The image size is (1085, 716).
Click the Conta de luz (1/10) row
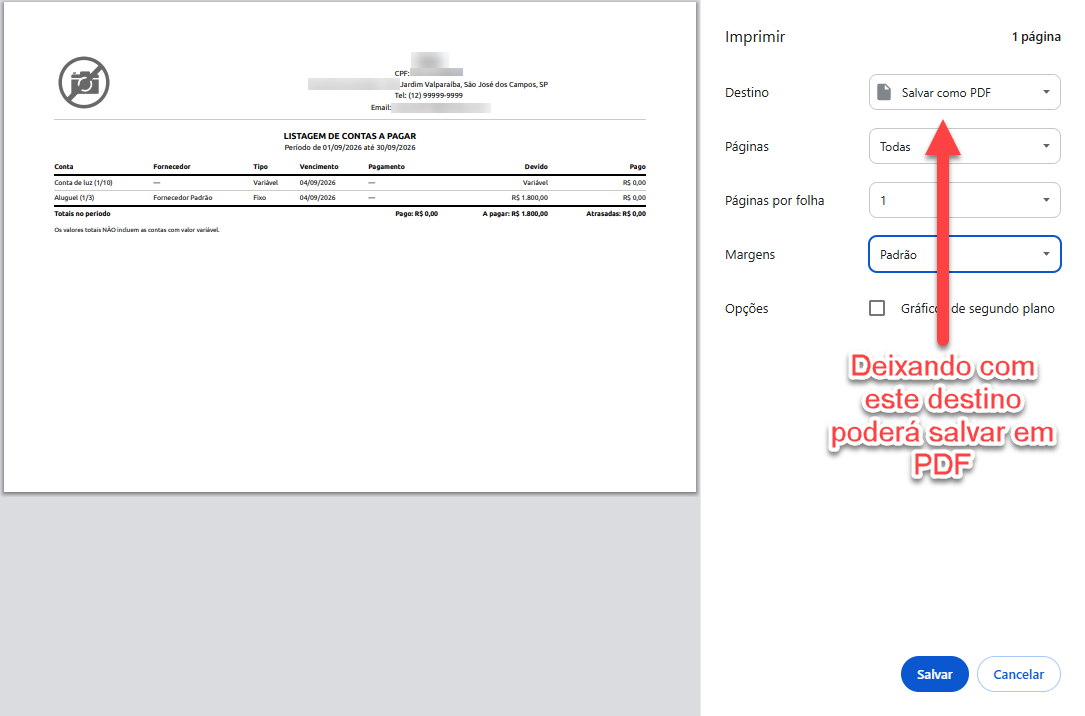pyautogui.click(x=349, y=183)
